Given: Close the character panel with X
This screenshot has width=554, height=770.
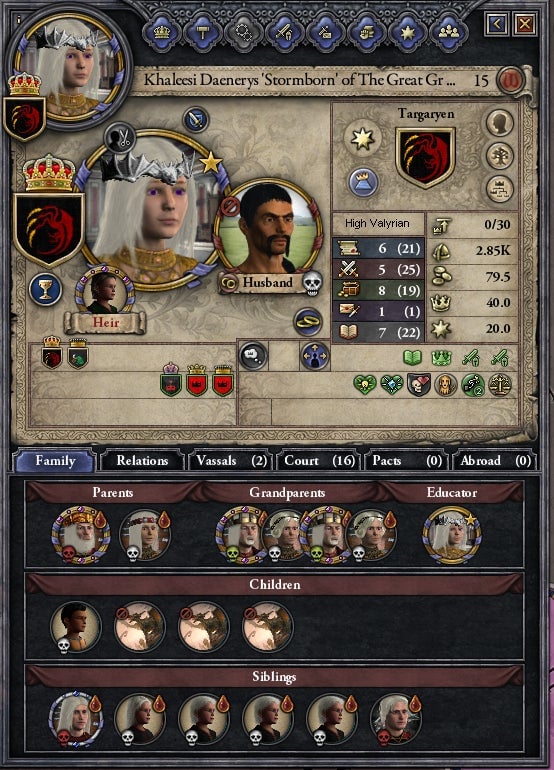Looking at the screenshot, I should 524,24.
